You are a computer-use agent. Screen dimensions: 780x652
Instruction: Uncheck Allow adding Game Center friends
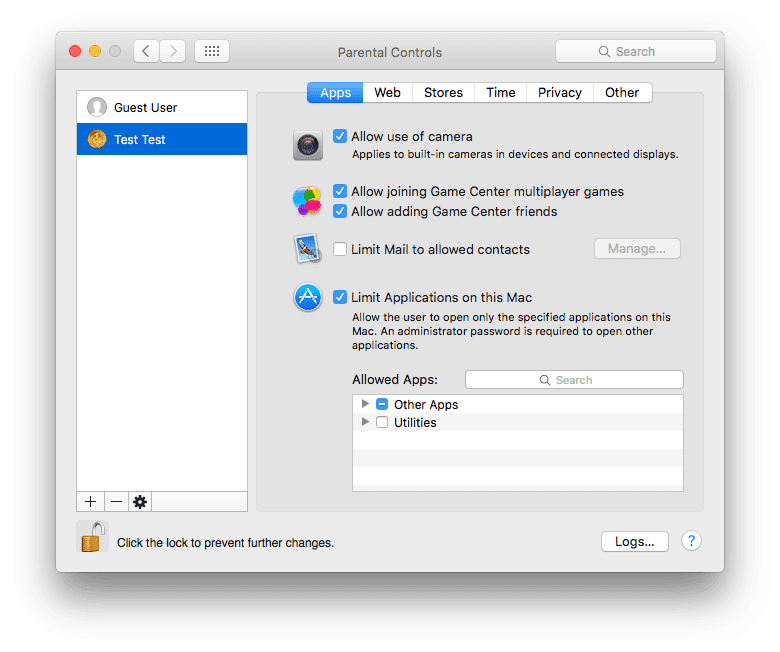(x=340, y=211)
